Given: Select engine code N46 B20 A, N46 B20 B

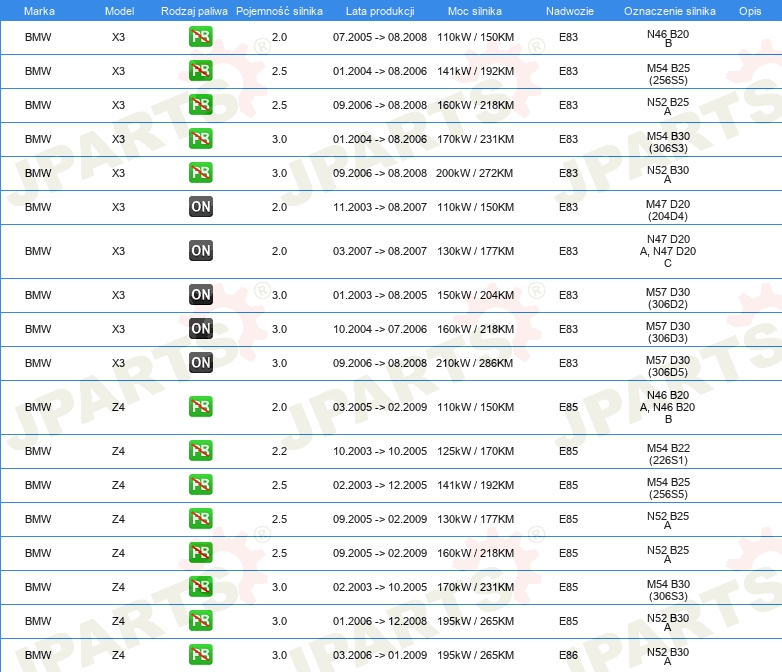Looking at the screenshot, I should [668, 407].
